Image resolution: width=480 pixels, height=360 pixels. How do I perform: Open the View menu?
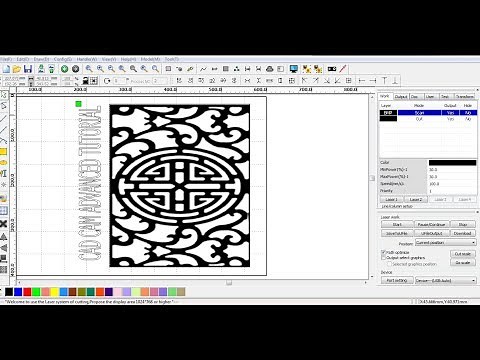coord(109,59)
